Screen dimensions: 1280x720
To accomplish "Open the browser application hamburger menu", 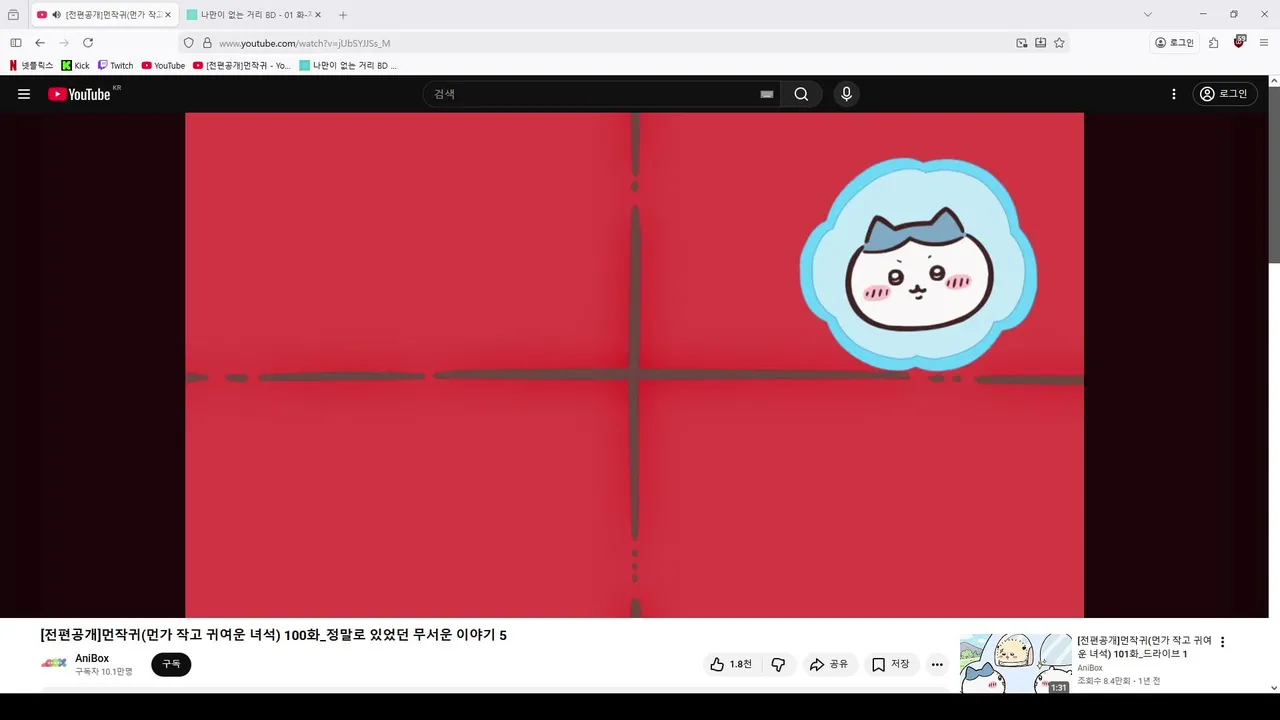I will tap(1264, 43).
